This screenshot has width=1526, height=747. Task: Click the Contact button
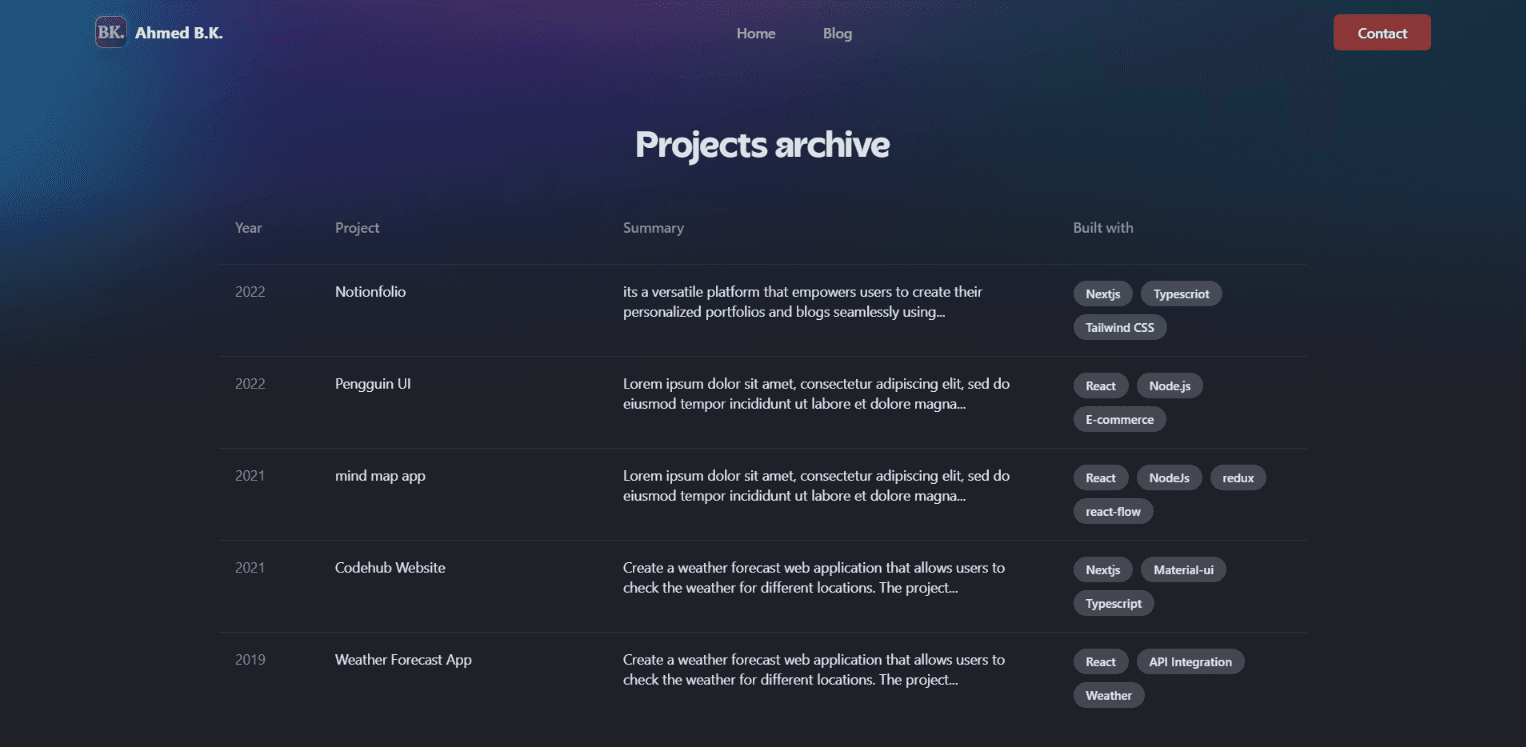(x=1382, y=32)
